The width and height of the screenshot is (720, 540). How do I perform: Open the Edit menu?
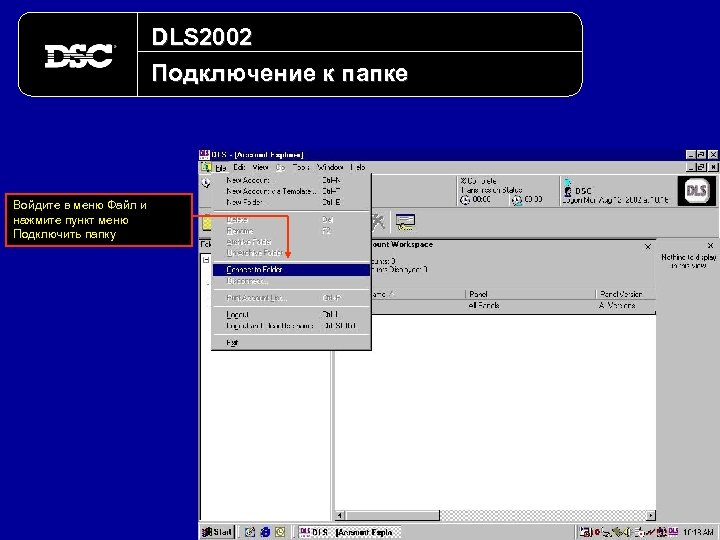coord(239,168)
